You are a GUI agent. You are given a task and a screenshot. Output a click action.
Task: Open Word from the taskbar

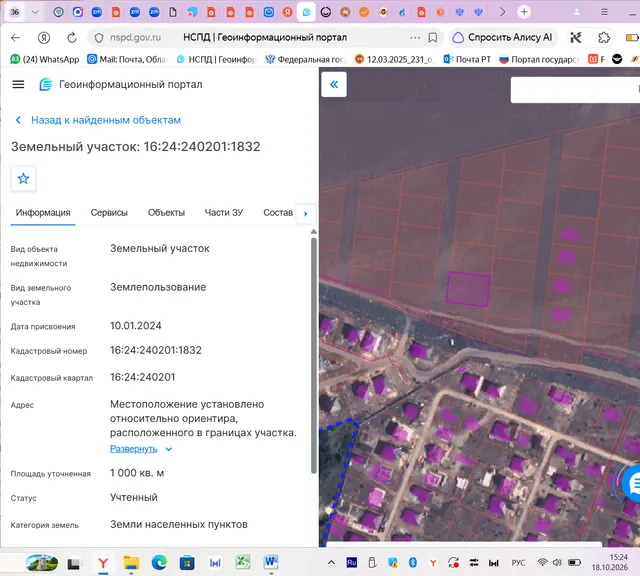pos(271,563)
